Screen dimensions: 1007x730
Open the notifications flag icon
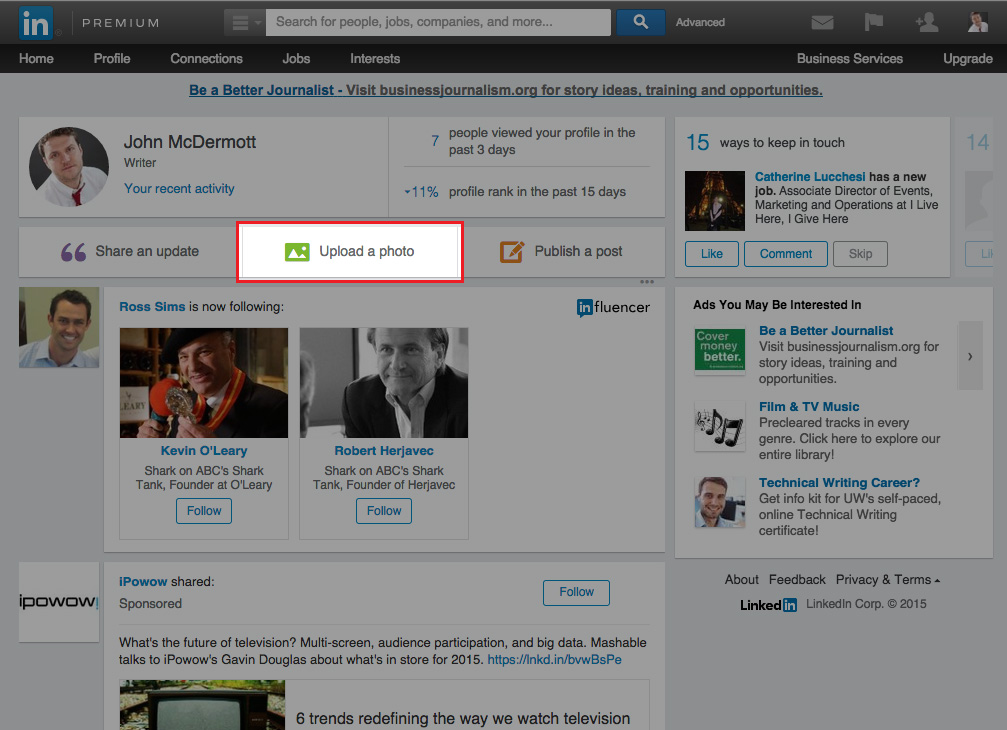(x=874, y=22)
